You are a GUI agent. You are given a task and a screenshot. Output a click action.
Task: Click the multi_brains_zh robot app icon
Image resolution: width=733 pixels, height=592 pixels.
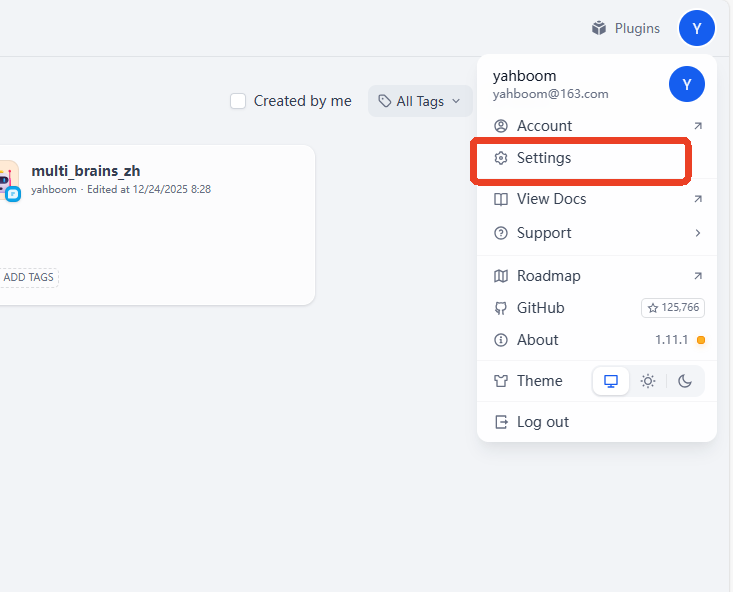[x=8, y=180]
